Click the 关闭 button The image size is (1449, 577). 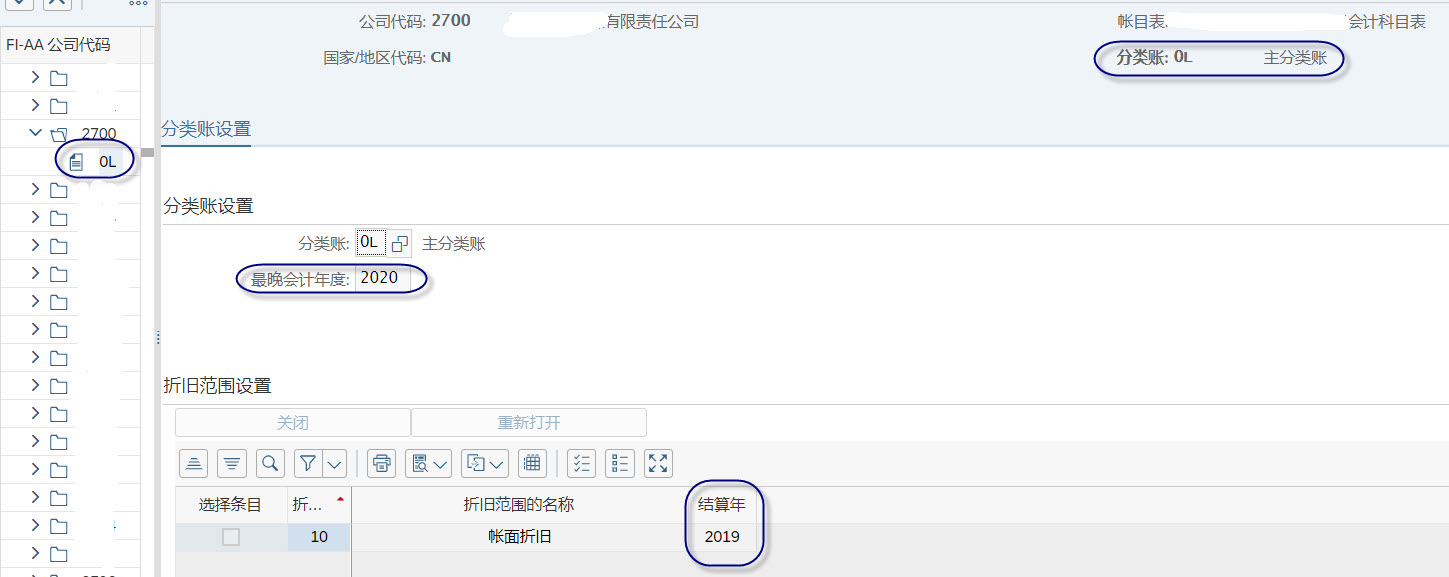coord(291,421)
